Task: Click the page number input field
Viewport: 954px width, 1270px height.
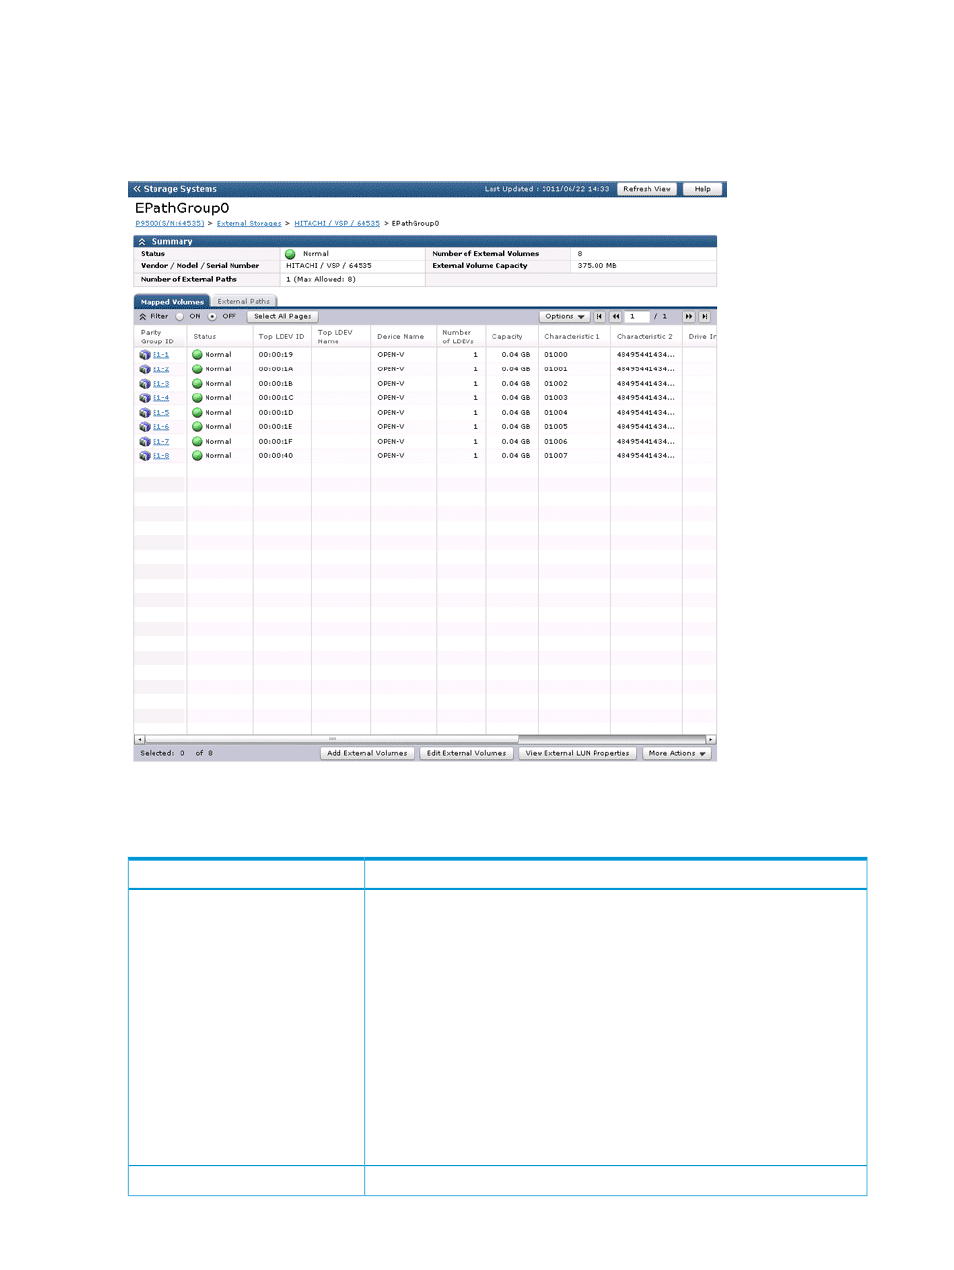Action: (638, 317)
